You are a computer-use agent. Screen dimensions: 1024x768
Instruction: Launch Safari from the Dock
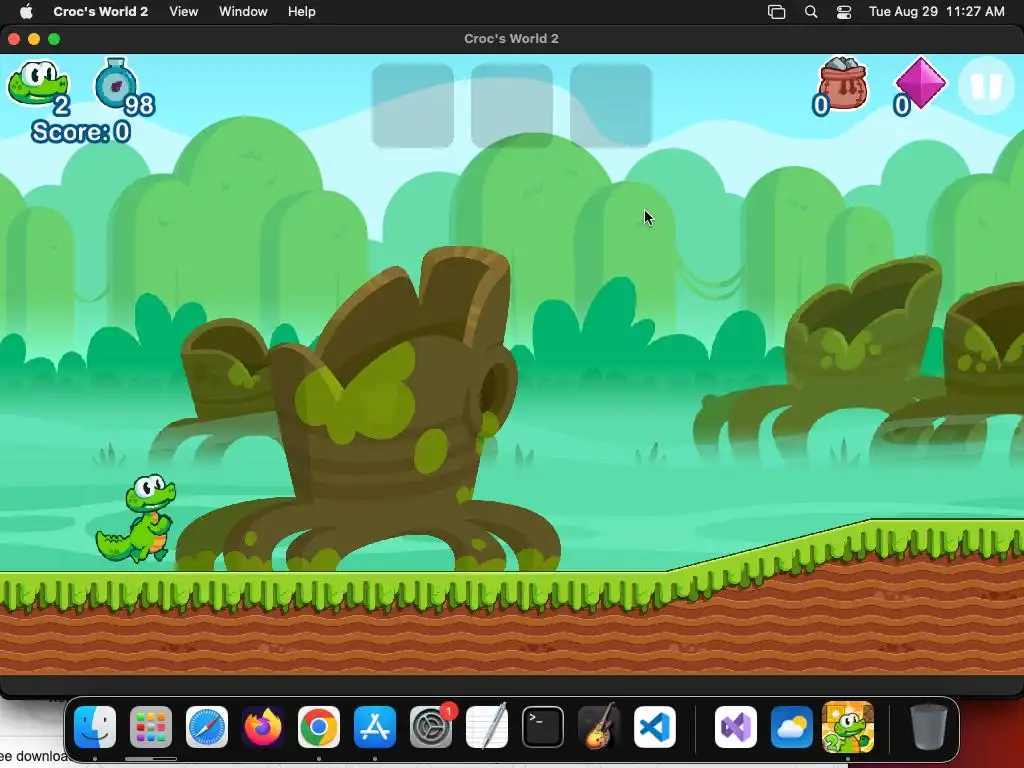tap(207, 727)
